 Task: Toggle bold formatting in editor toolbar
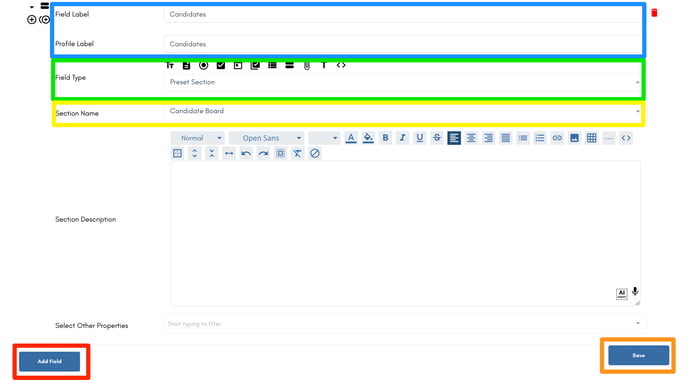point(385,138)
